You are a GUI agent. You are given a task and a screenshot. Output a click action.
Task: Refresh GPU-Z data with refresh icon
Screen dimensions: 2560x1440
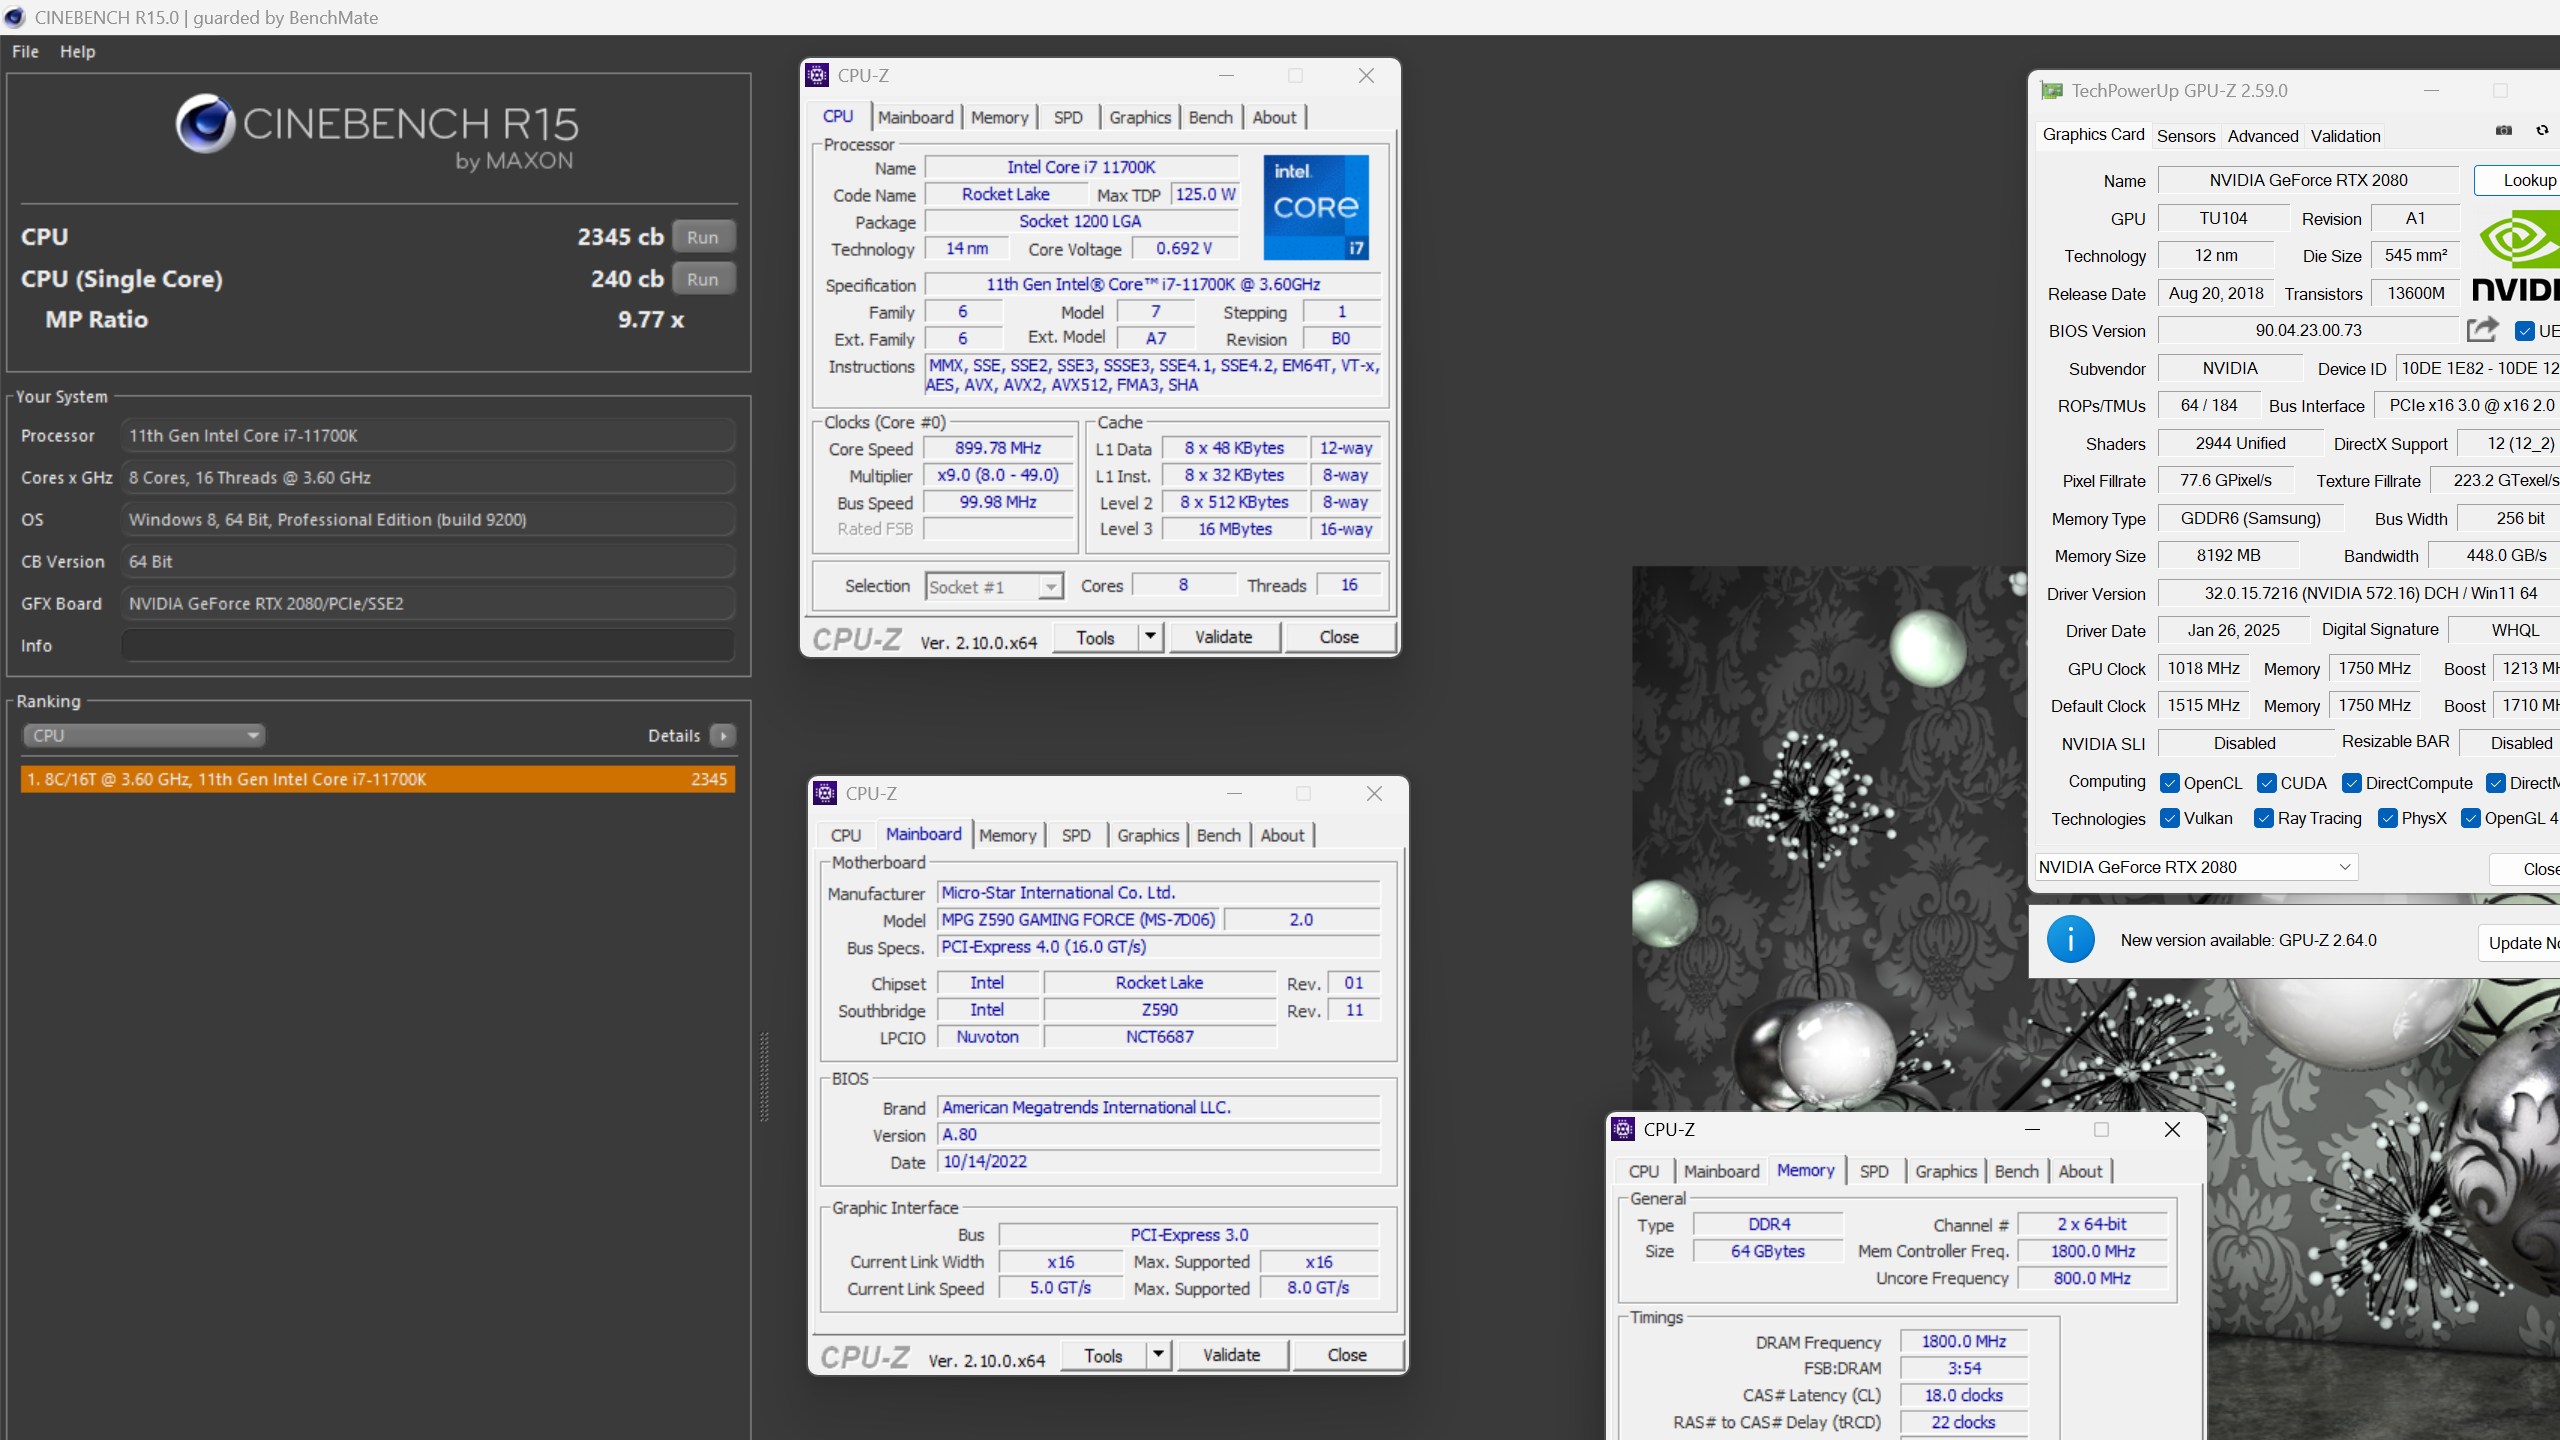click(x=2542, y=130)
